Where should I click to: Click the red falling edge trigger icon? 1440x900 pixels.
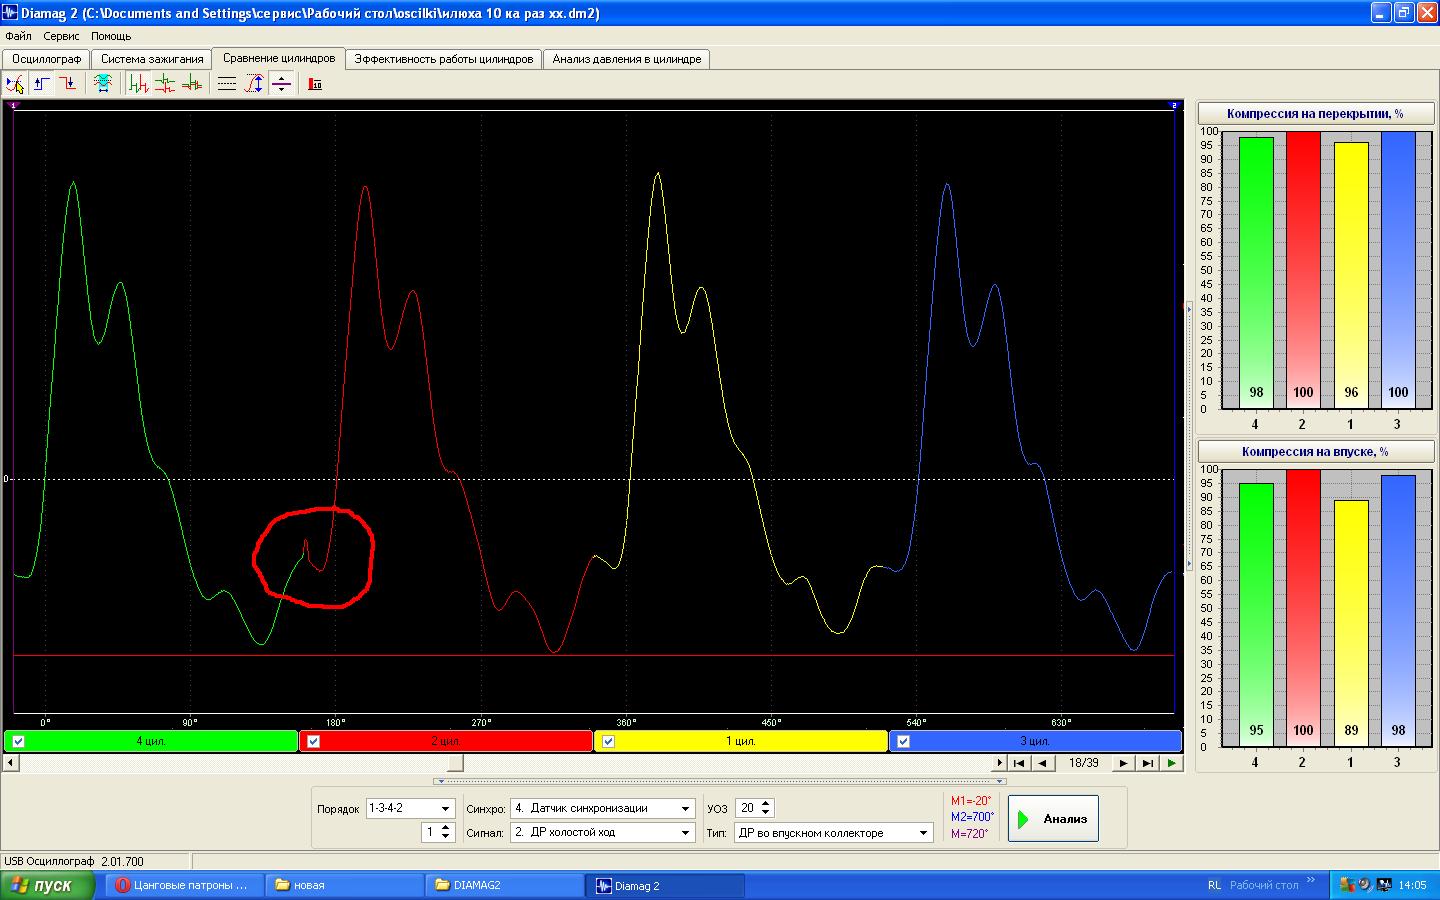[67, 84]
